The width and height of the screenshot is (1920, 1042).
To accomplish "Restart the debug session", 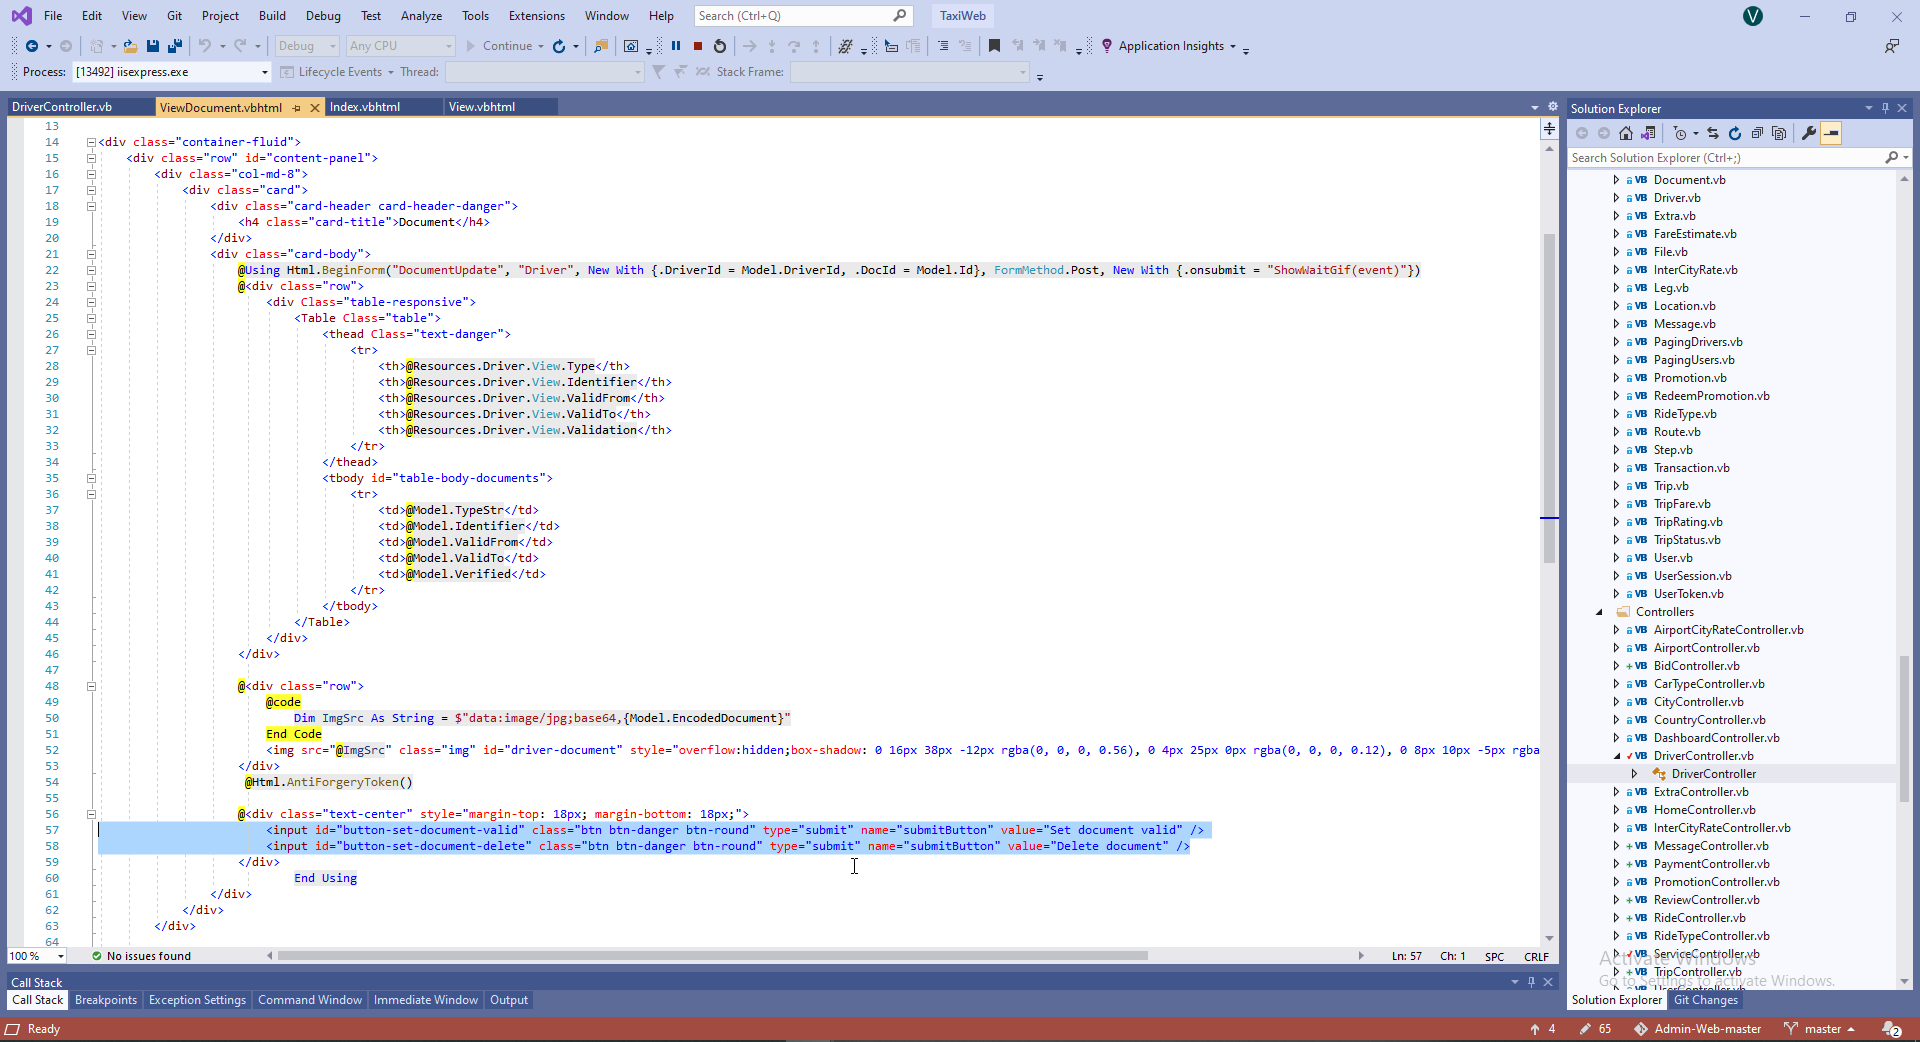I will (720, 46).
